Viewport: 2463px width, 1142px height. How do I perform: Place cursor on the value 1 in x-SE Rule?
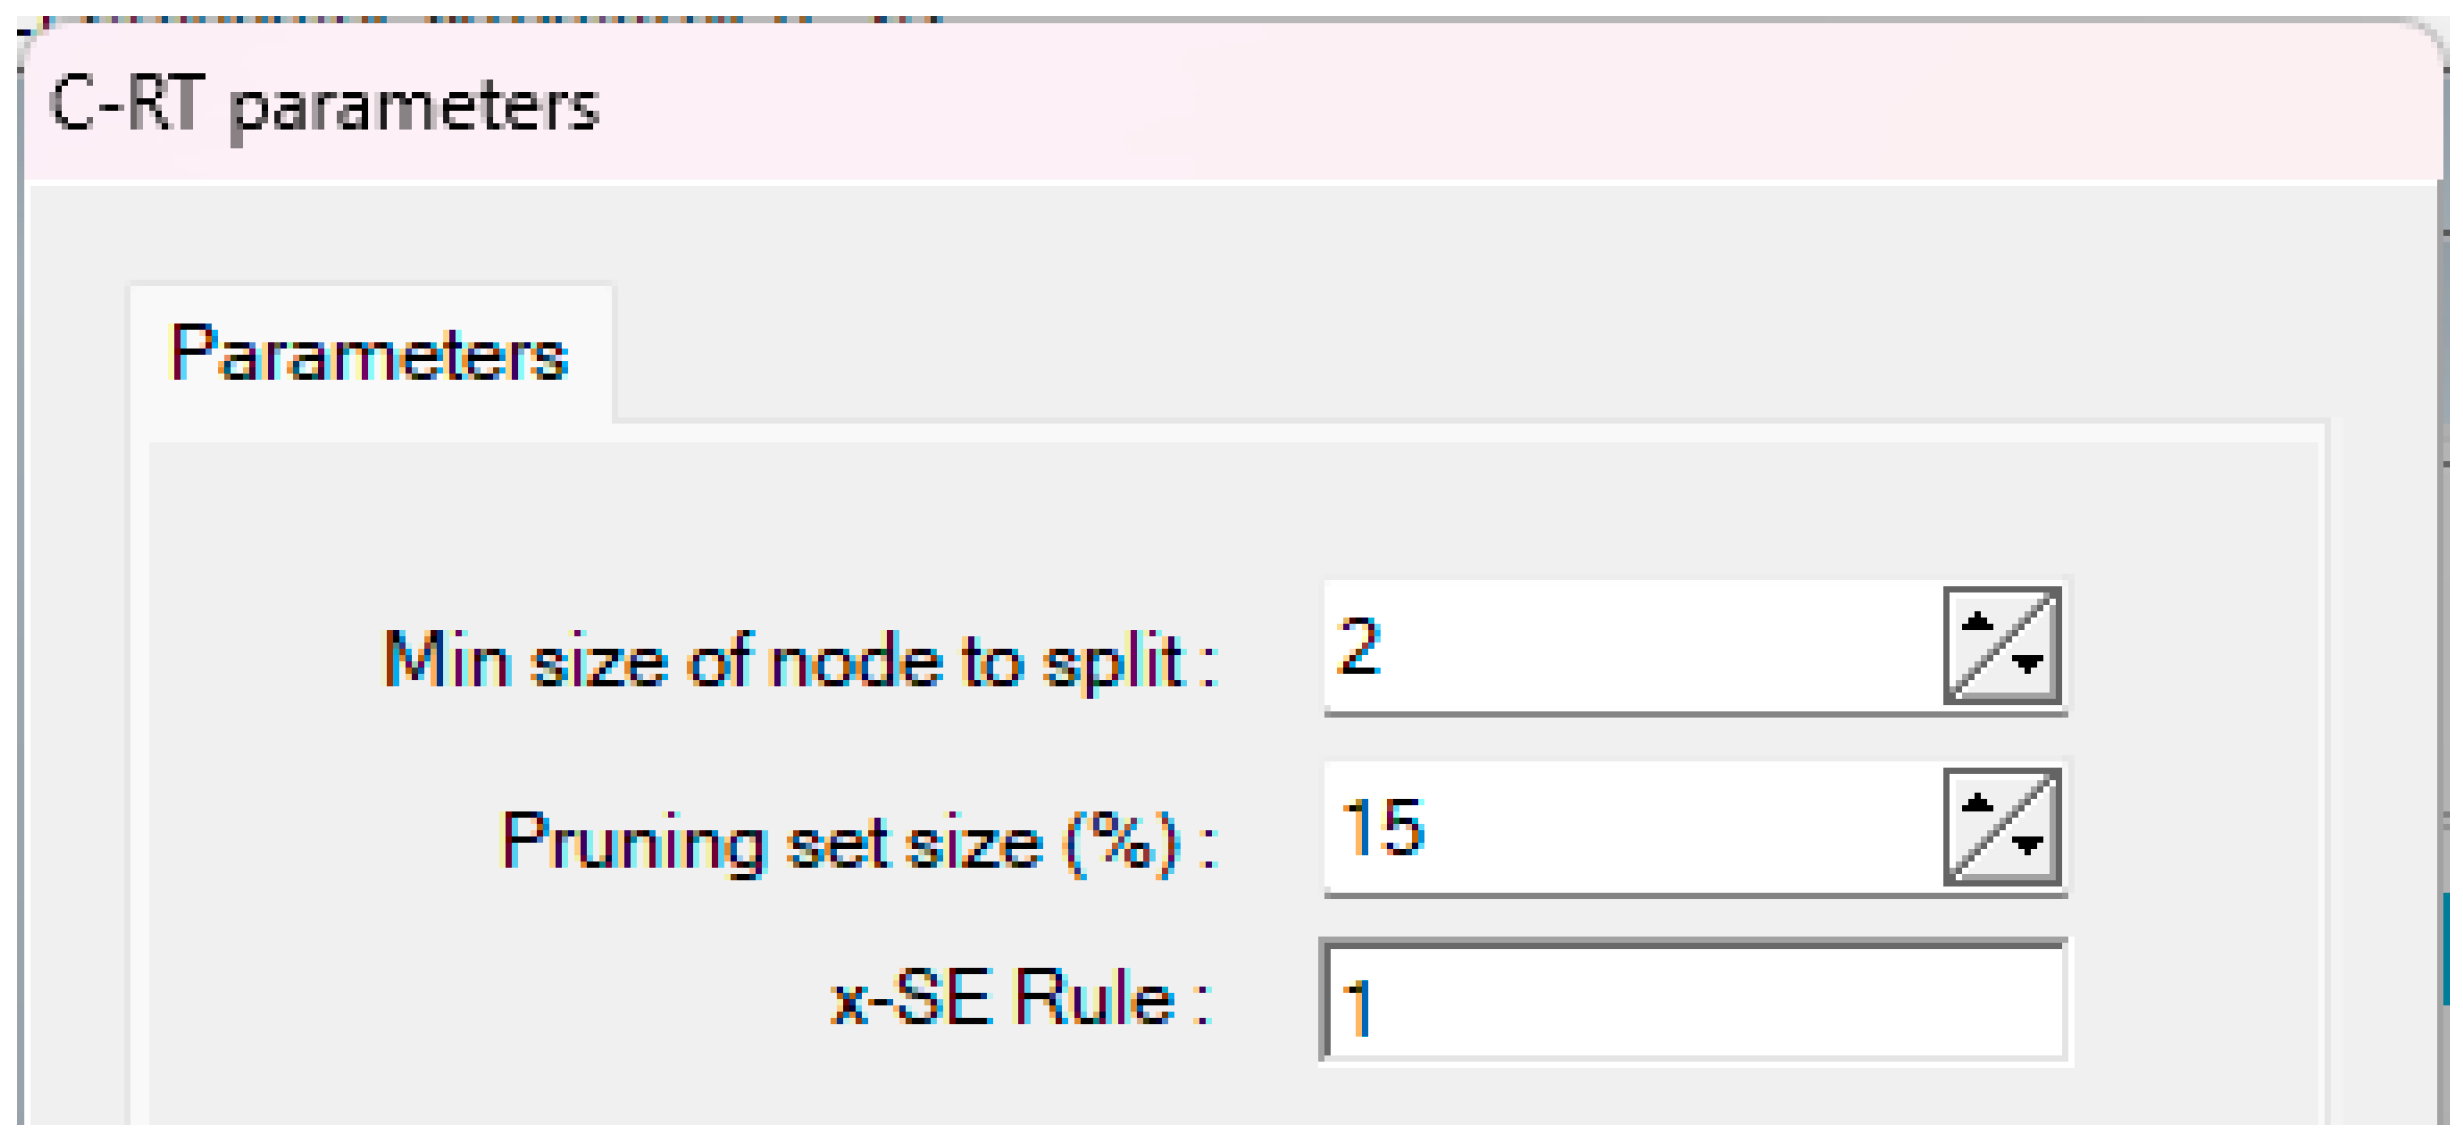click(1358, 1006)
